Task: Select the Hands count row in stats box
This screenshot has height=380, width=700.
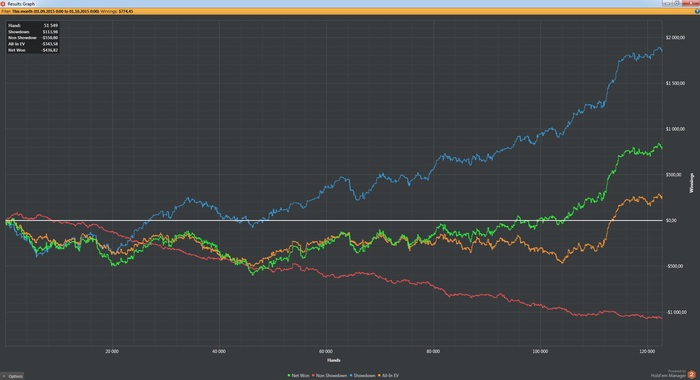Action: (x=33, y=25)
